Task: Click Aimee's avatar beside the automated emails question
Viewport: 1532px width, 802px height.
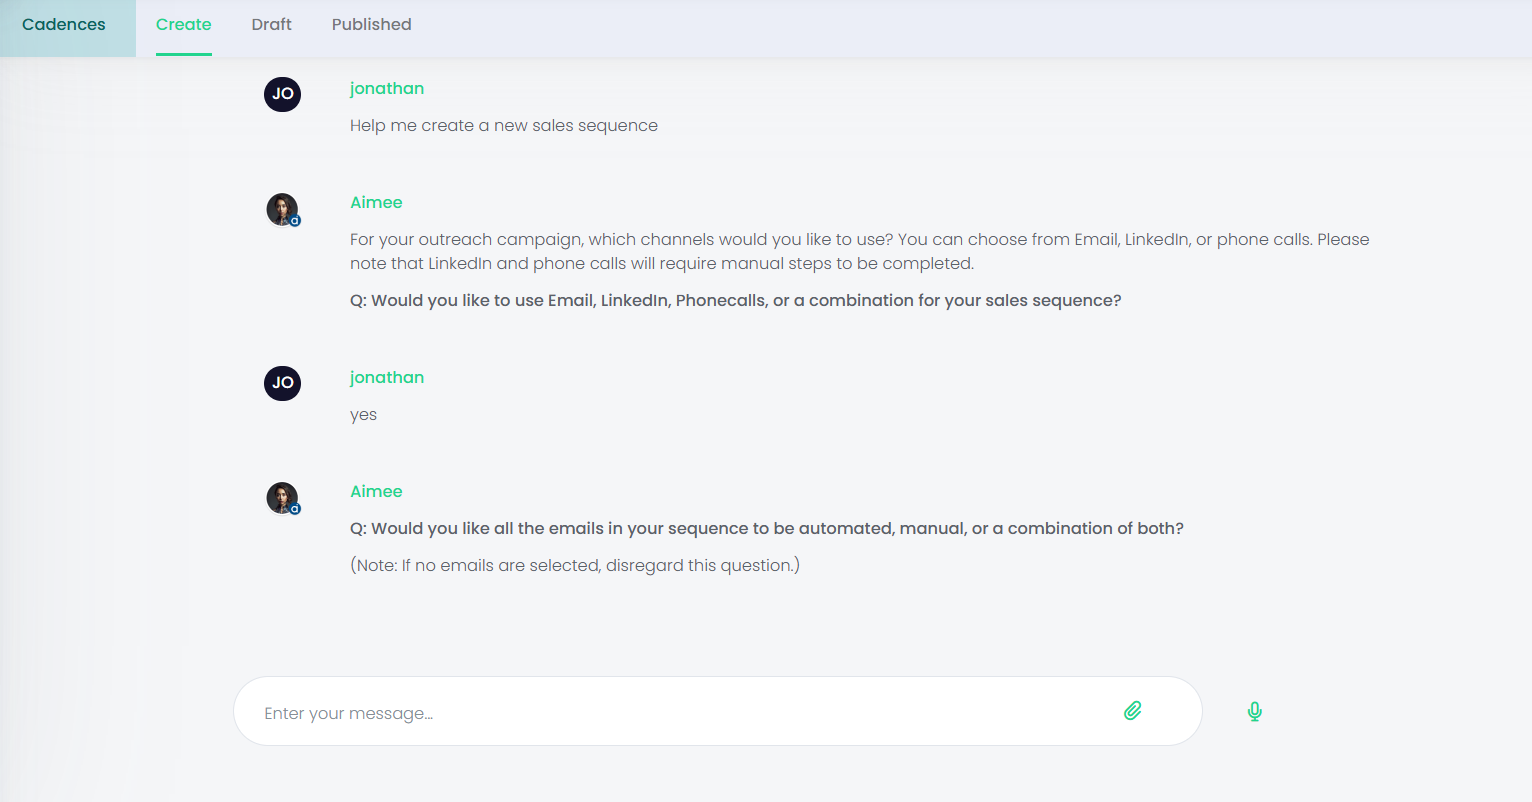Action: tap(282, 498)
